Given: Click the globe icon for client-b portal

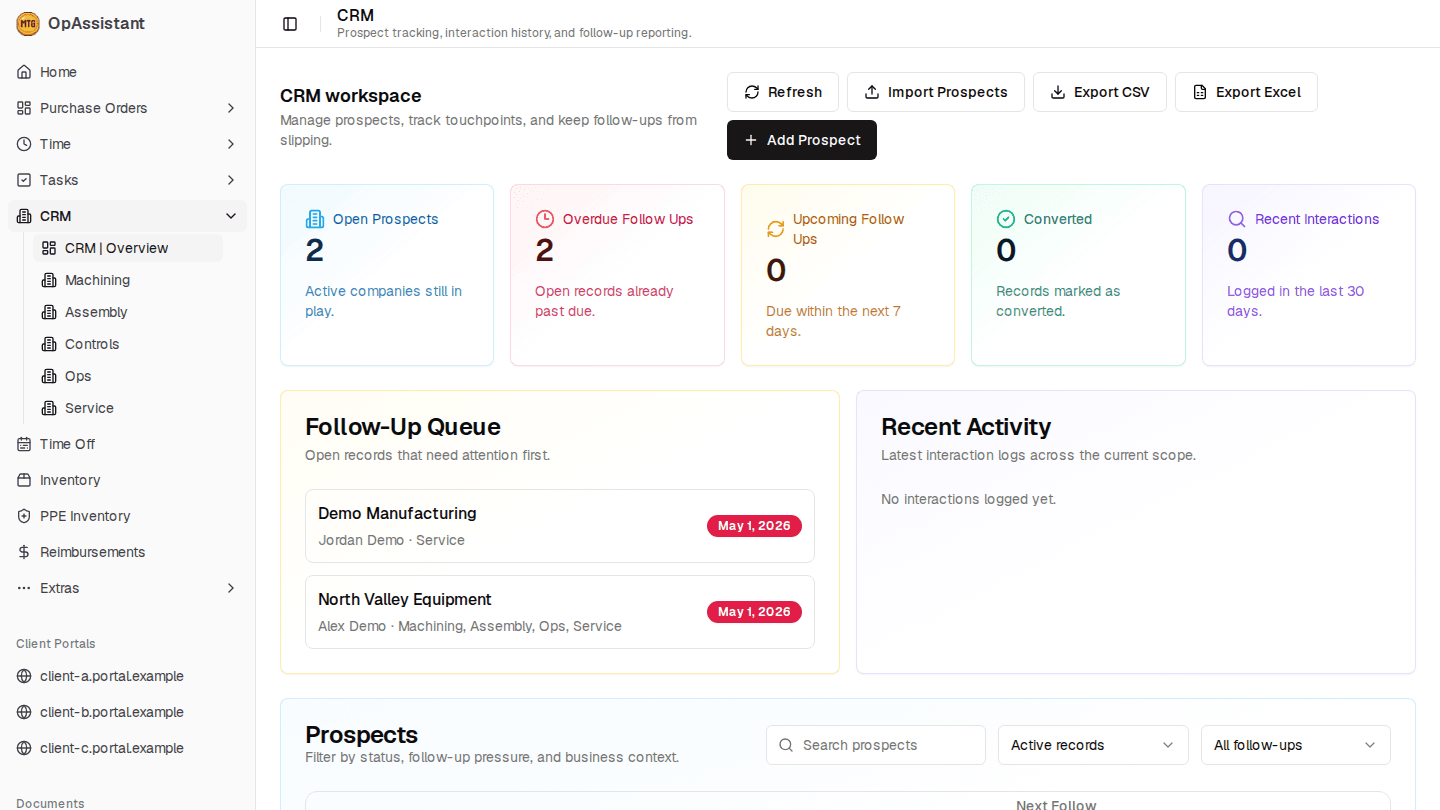Looking at the screenshot, I should [x=24, y=712].
